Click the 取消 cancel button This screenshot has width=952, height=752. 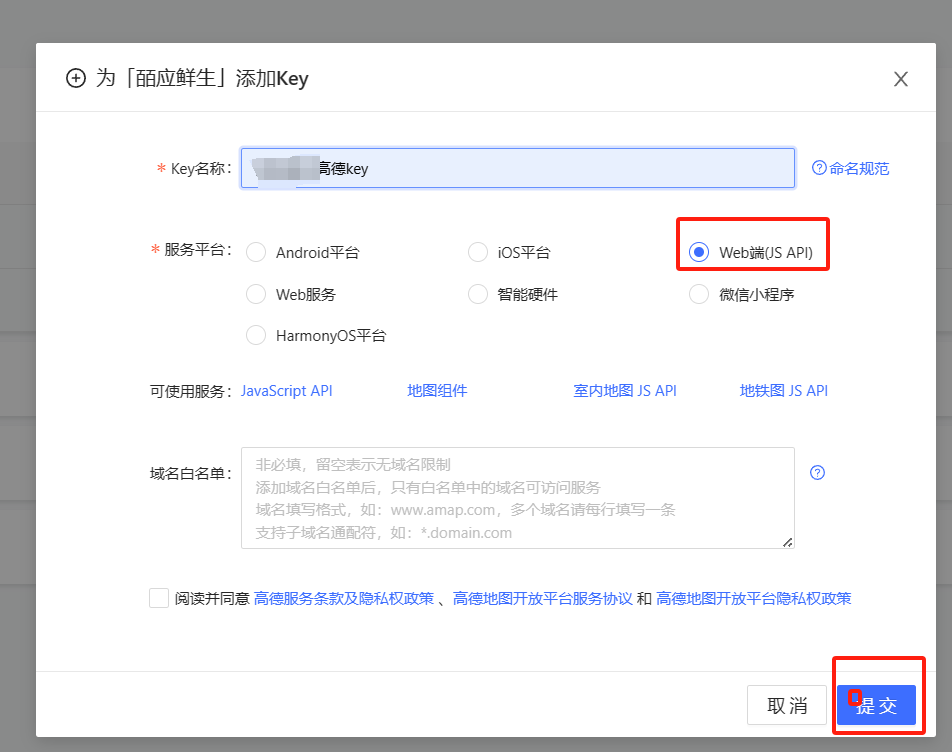point(787,705)
